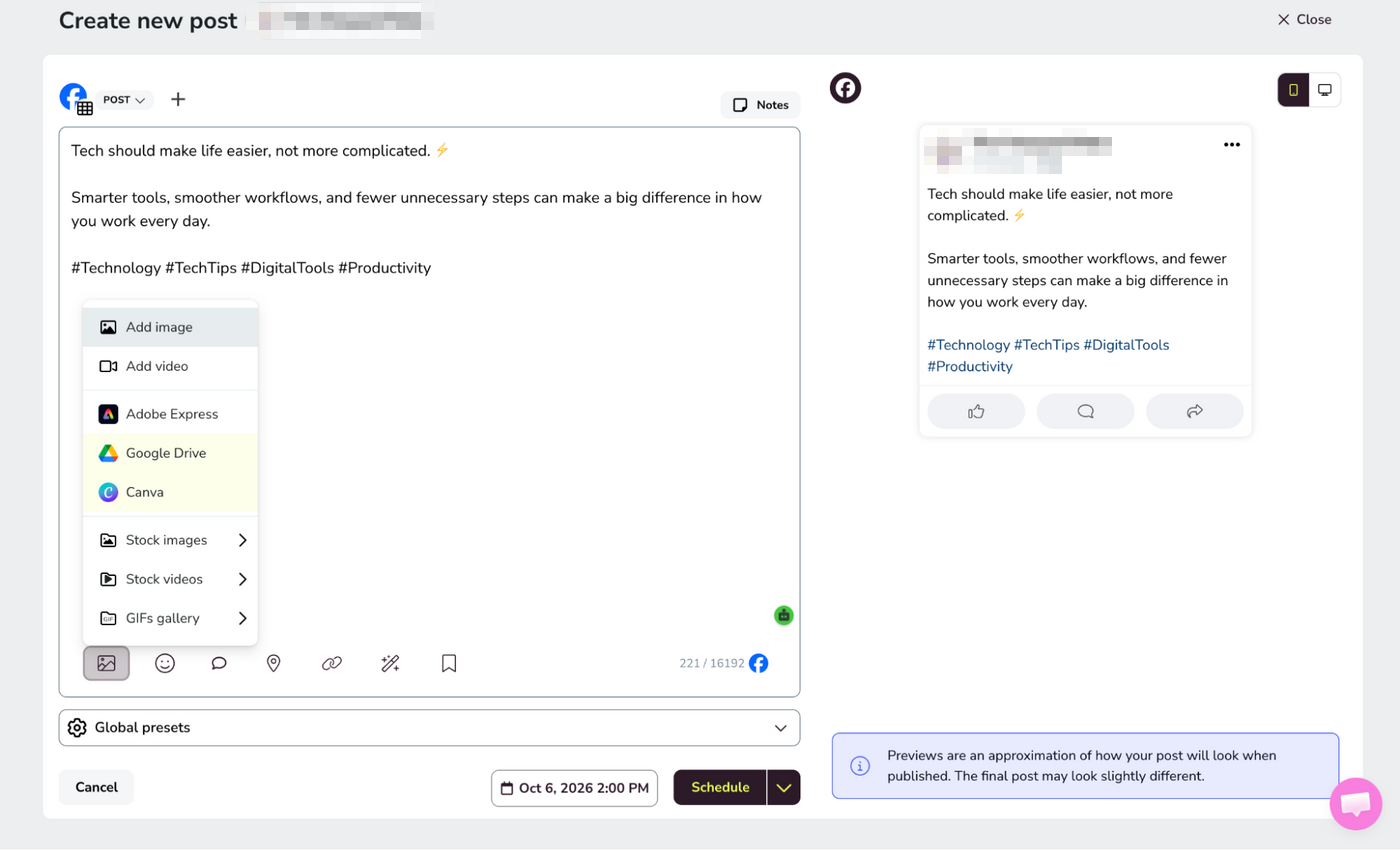Select Adobe Express in media menu
This screenshot has width=1400, height=850.
coord(171,414)
